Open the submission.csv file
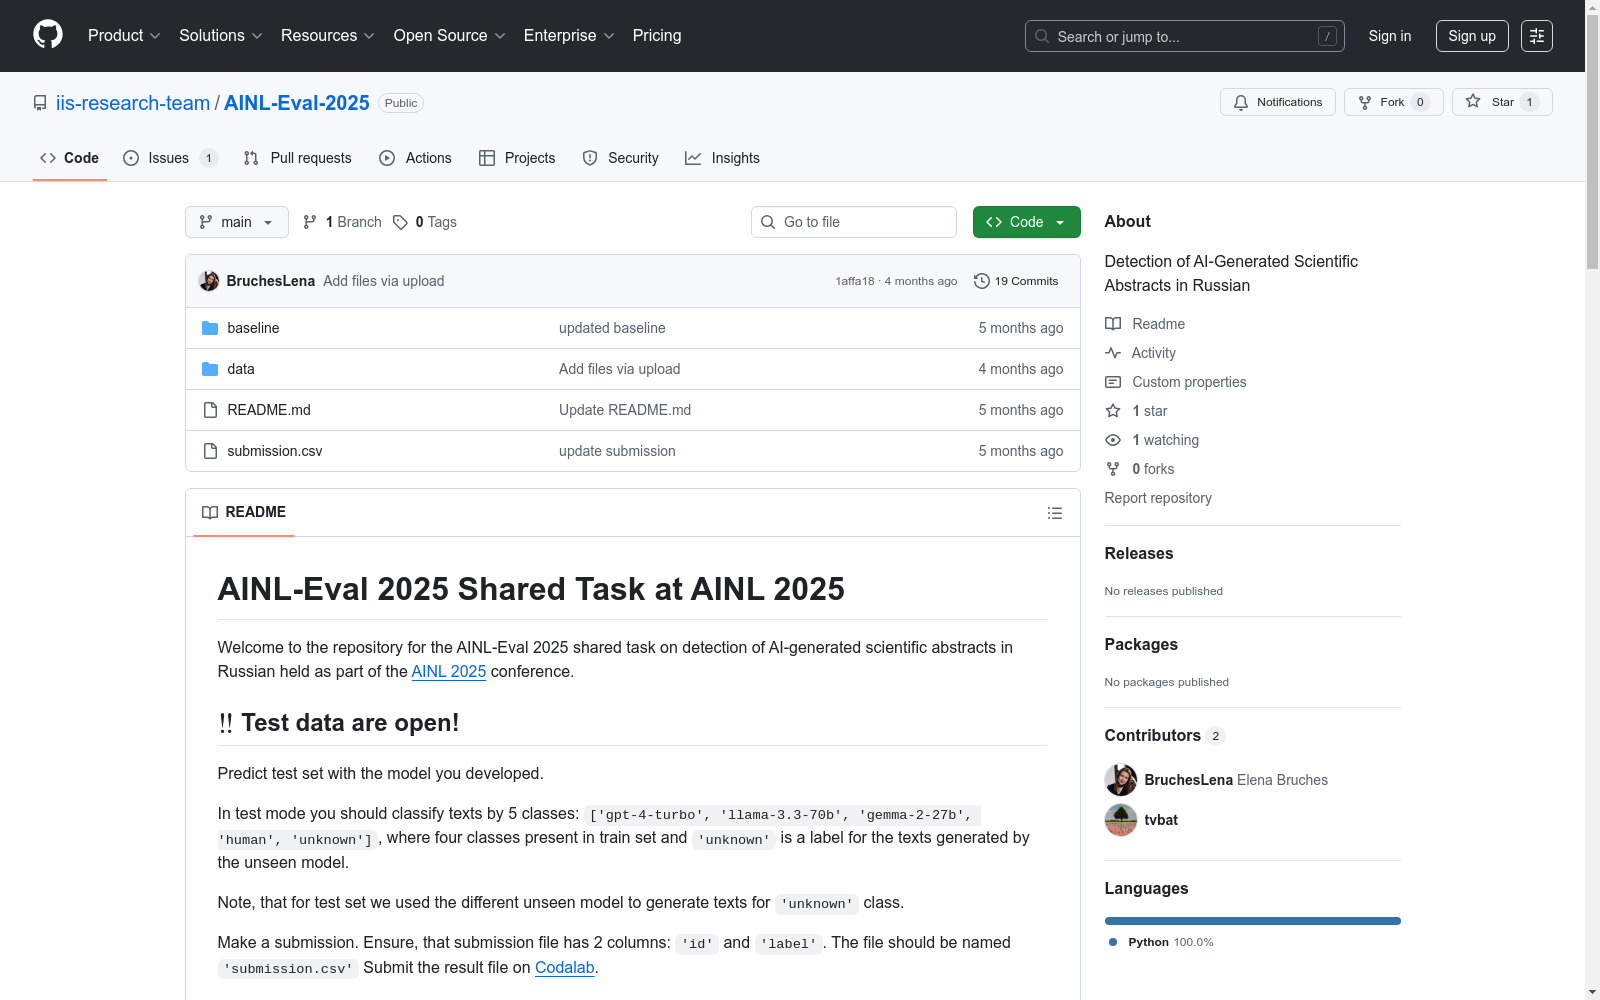 (275, 451)
